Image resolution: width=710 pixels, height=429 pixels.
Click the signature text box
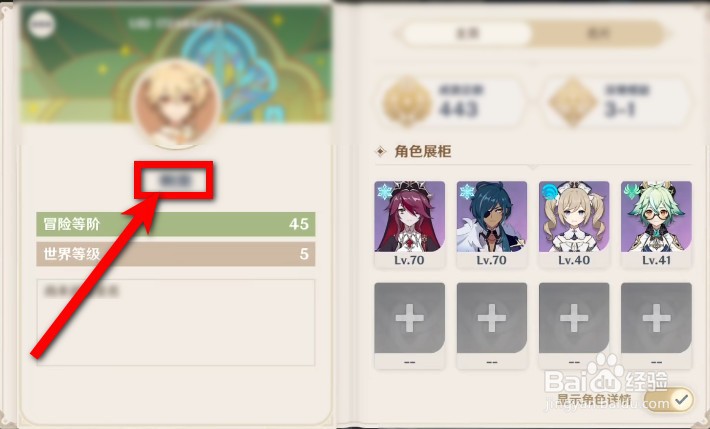[x=176, y=322]
